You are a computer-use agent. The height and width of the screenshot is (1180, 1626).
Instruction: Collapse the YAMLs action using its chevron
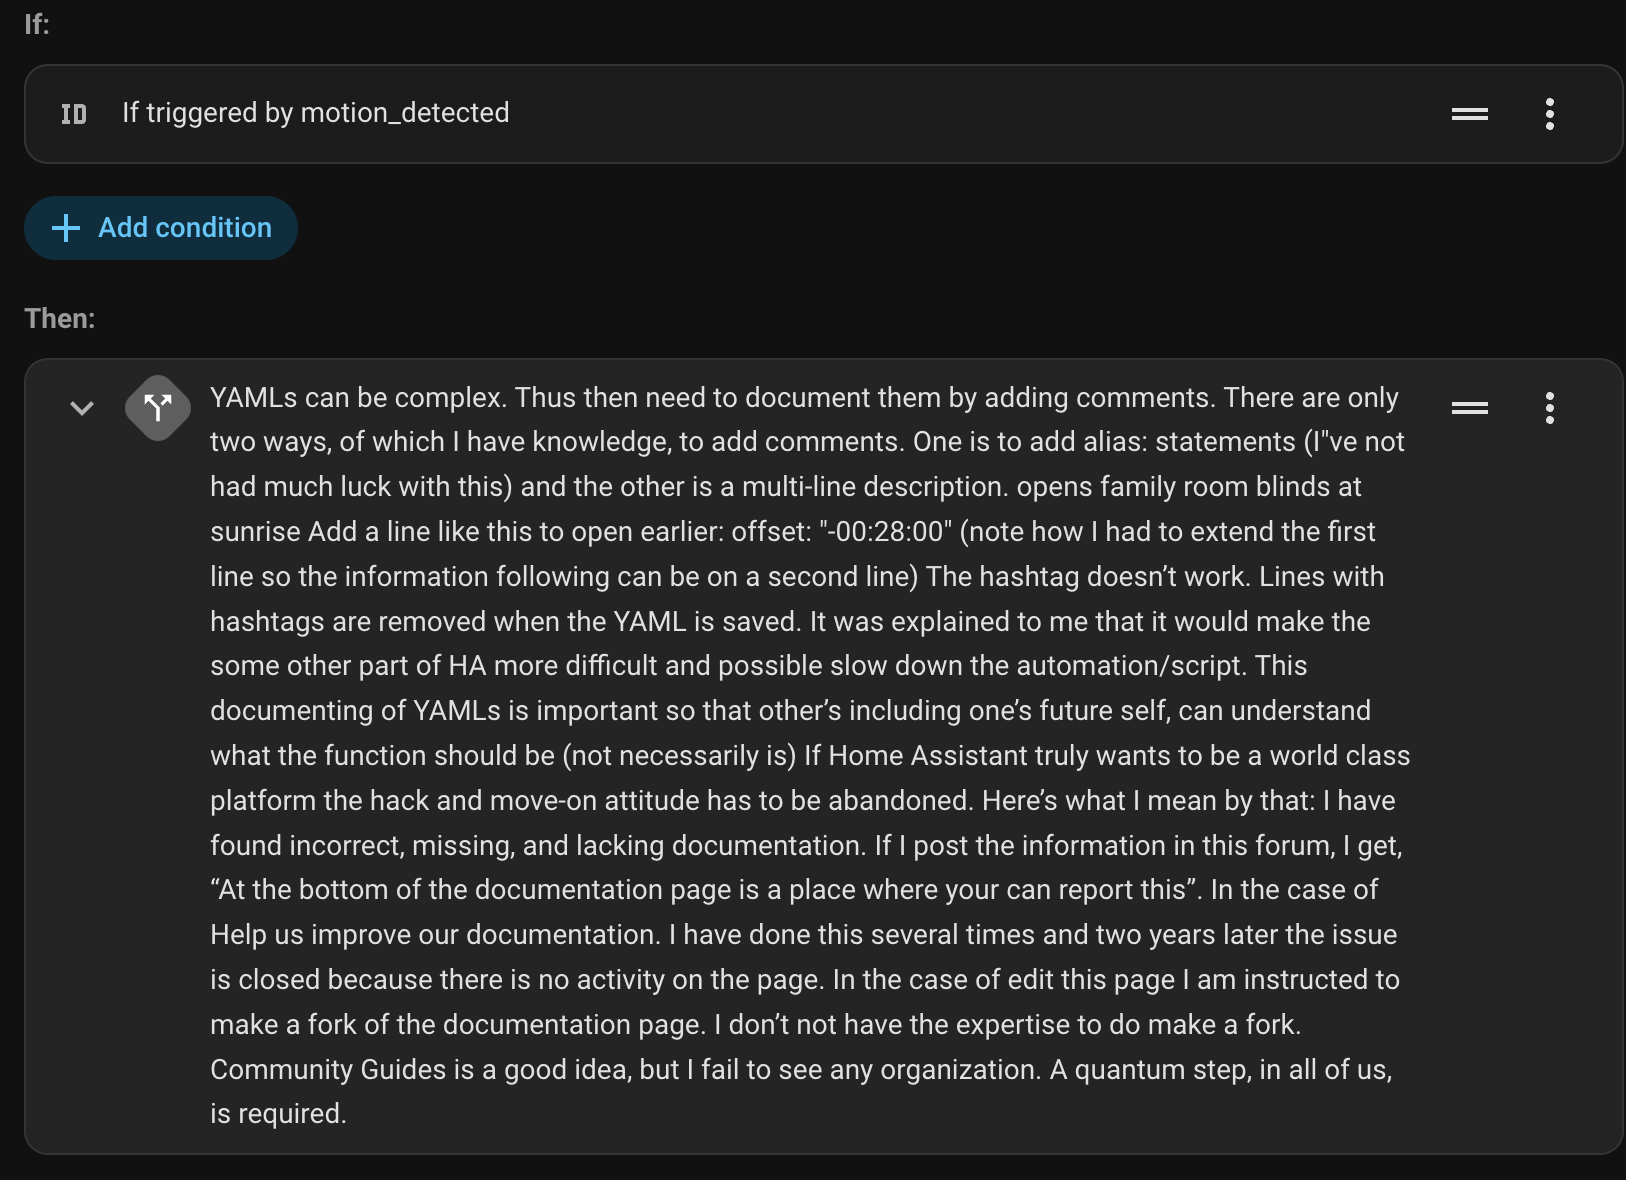click(x=82, y=408)
